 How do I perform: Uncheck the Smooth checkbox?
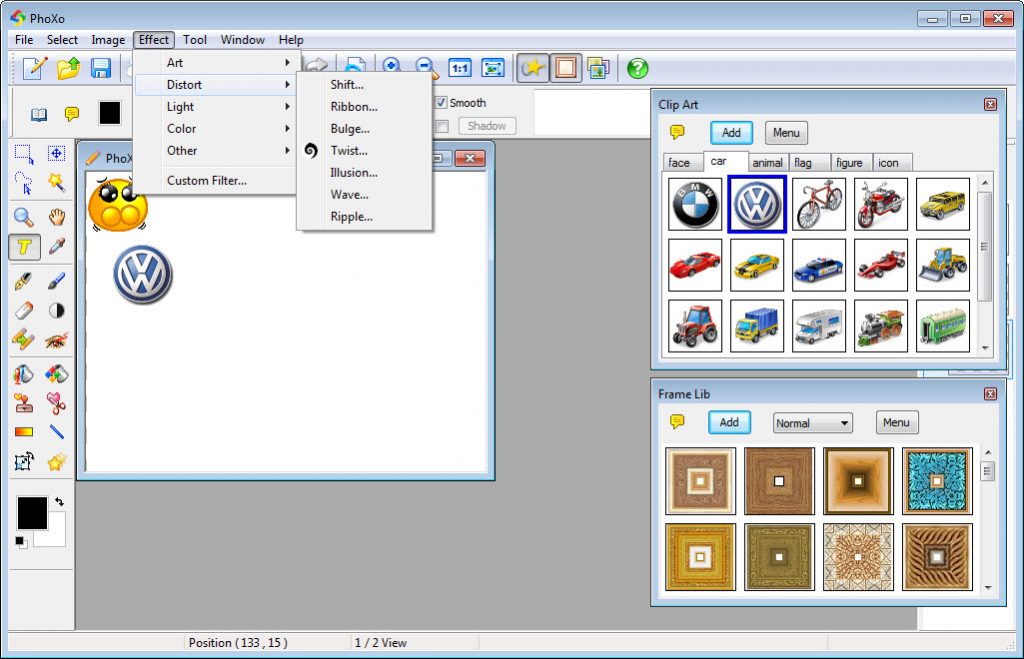click(441, 103)
